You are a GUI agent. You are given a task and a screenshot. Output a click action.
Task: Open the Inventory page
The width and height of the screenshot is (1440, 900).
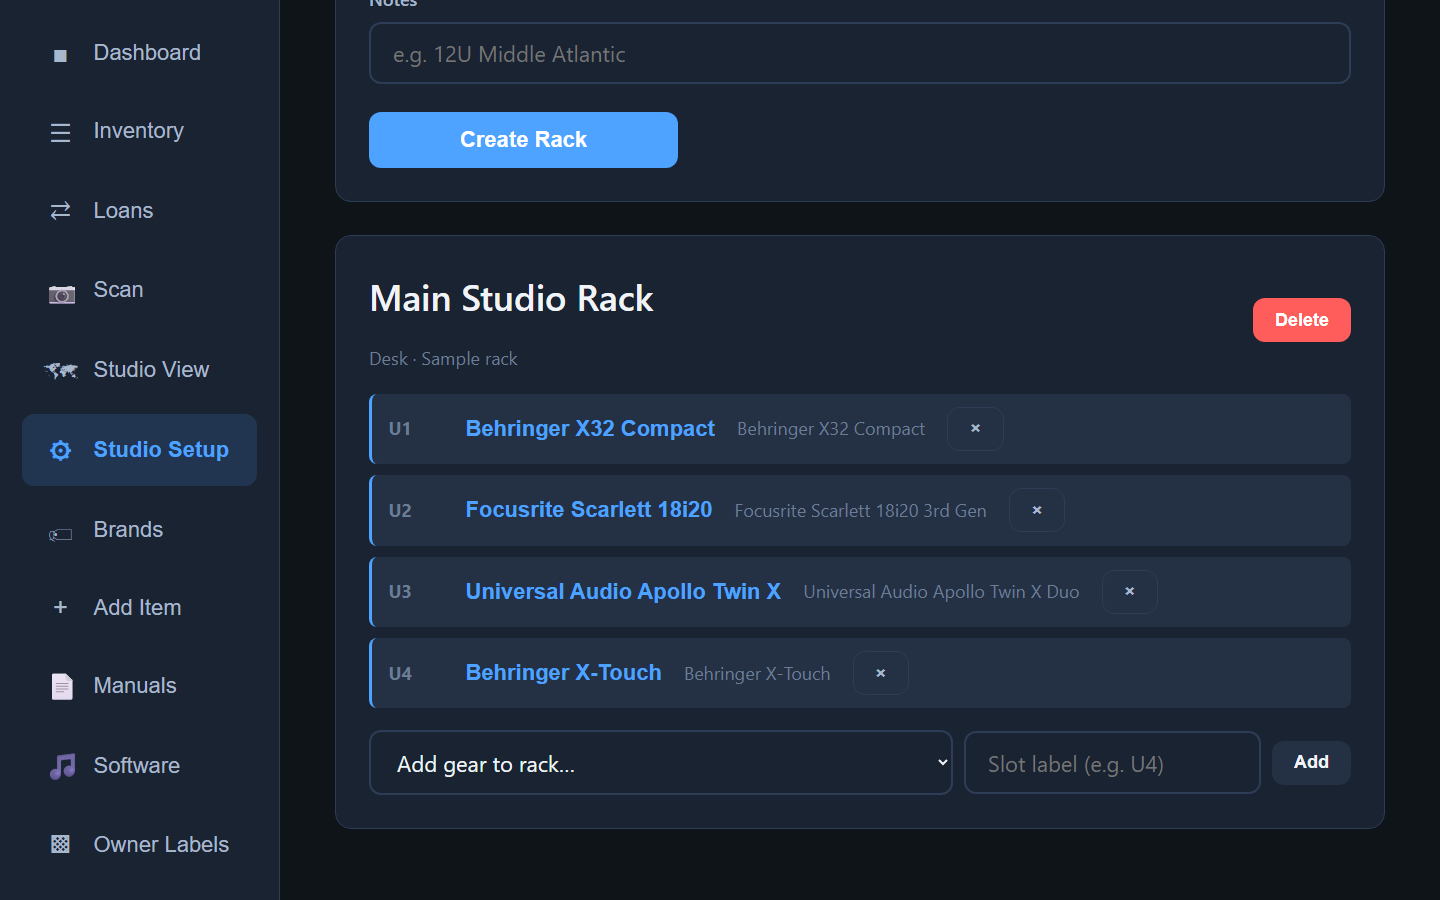pyautogui.click(x=139, y=131)
